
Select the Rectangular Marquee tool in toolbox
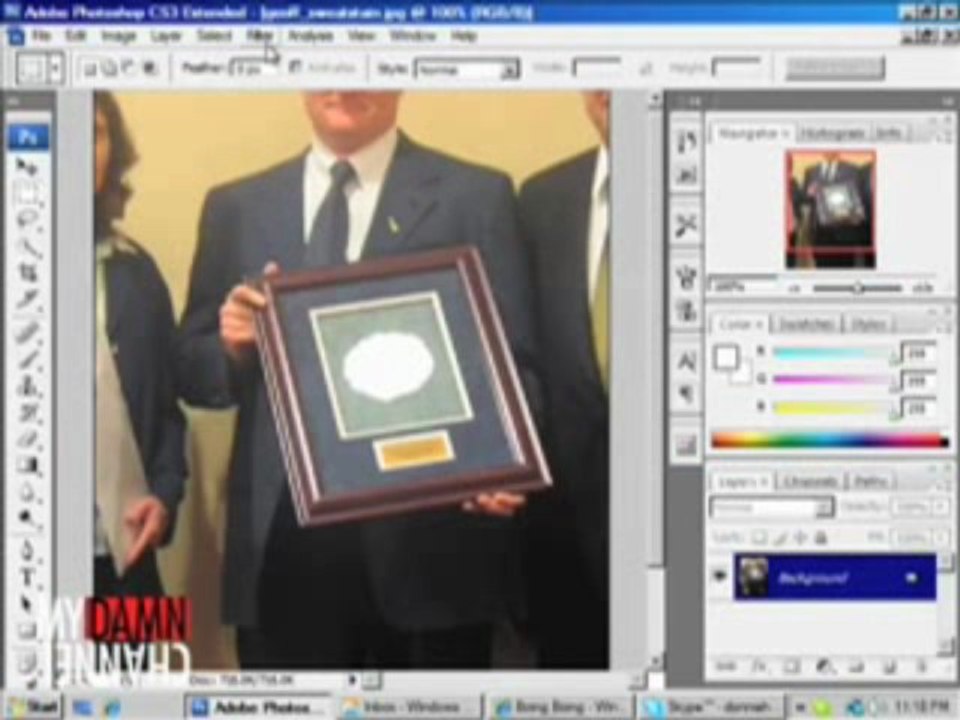[27, 195]
